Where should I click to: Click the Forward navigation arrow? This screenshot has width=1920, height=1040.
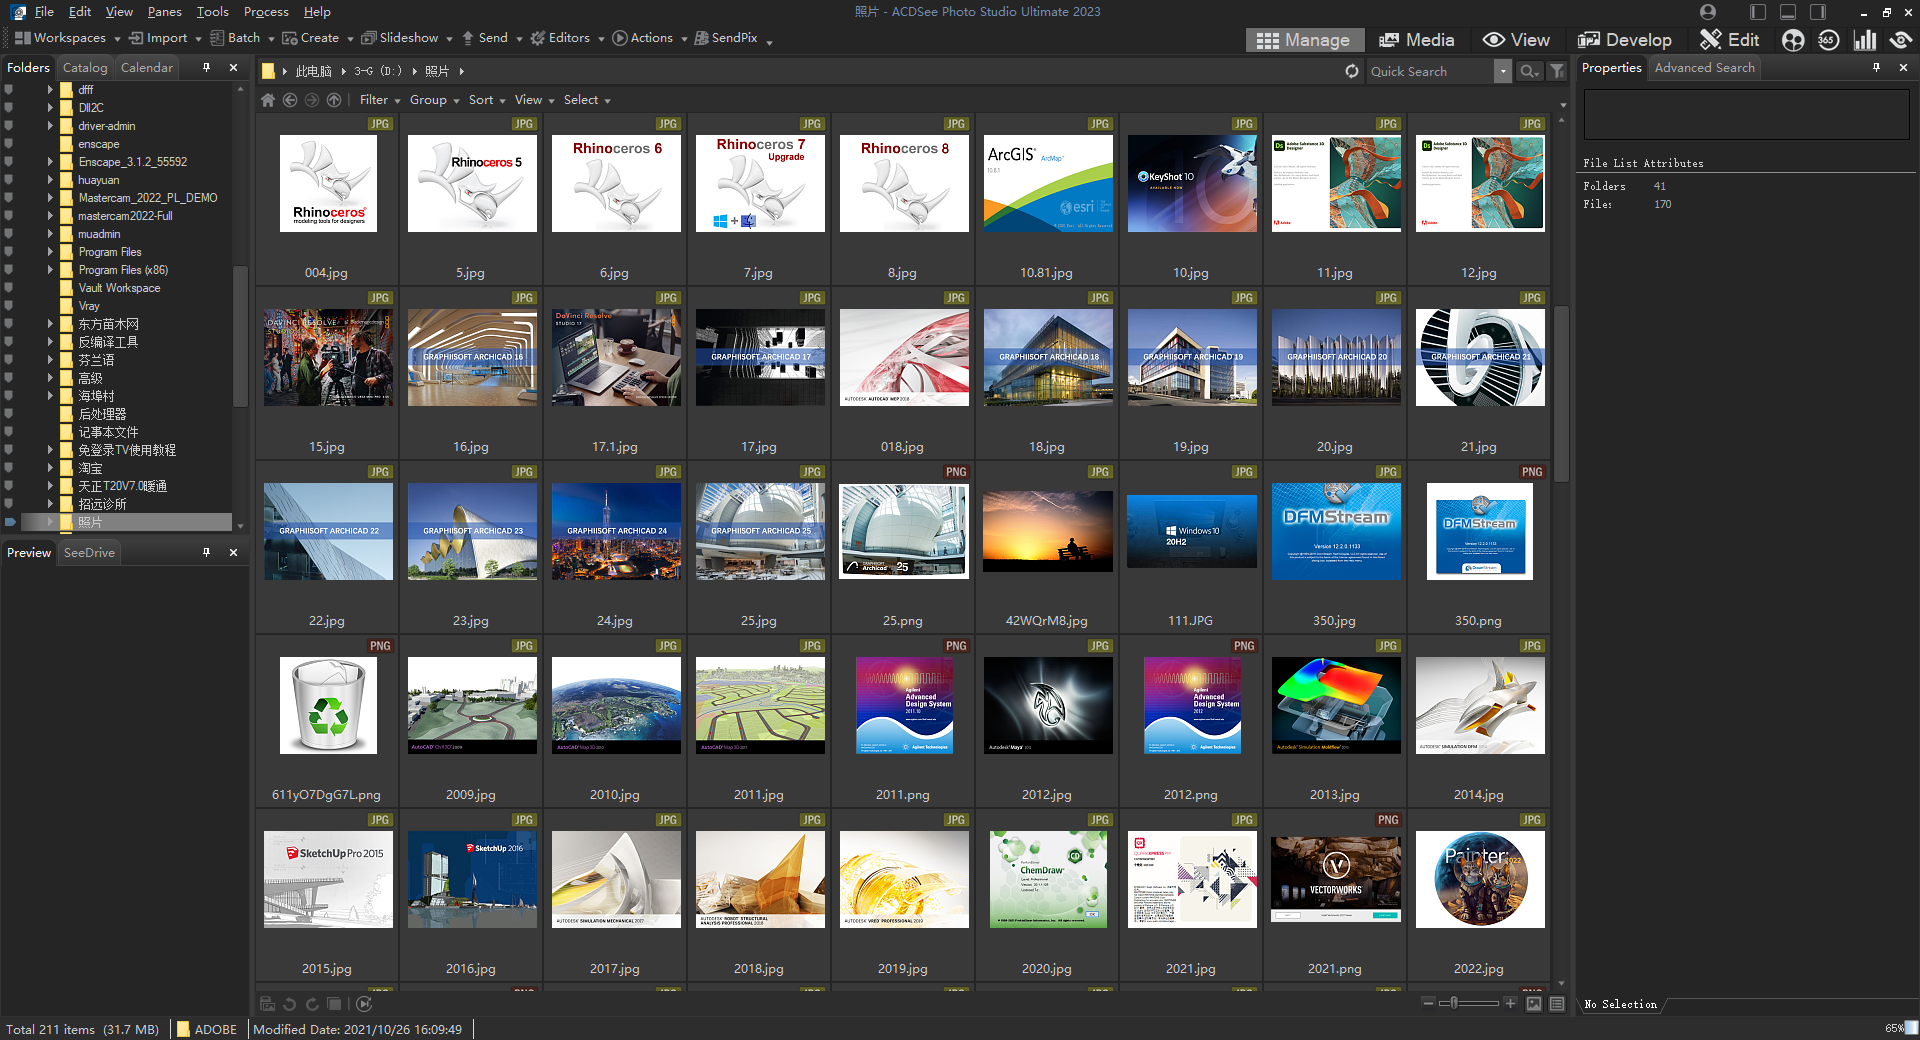(x=312, y=100)
